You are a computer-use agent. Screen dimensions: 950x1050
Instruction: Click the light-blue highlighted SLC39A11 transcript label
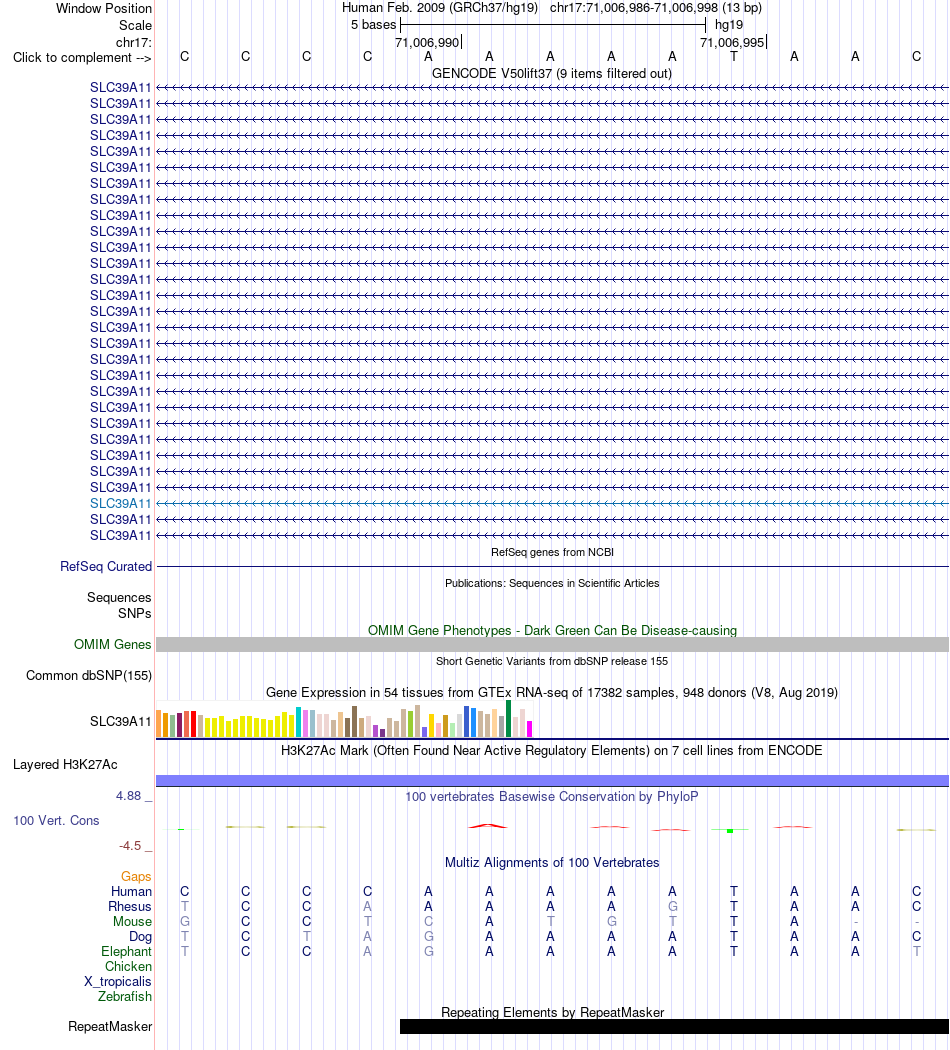(x=121, y=504)
